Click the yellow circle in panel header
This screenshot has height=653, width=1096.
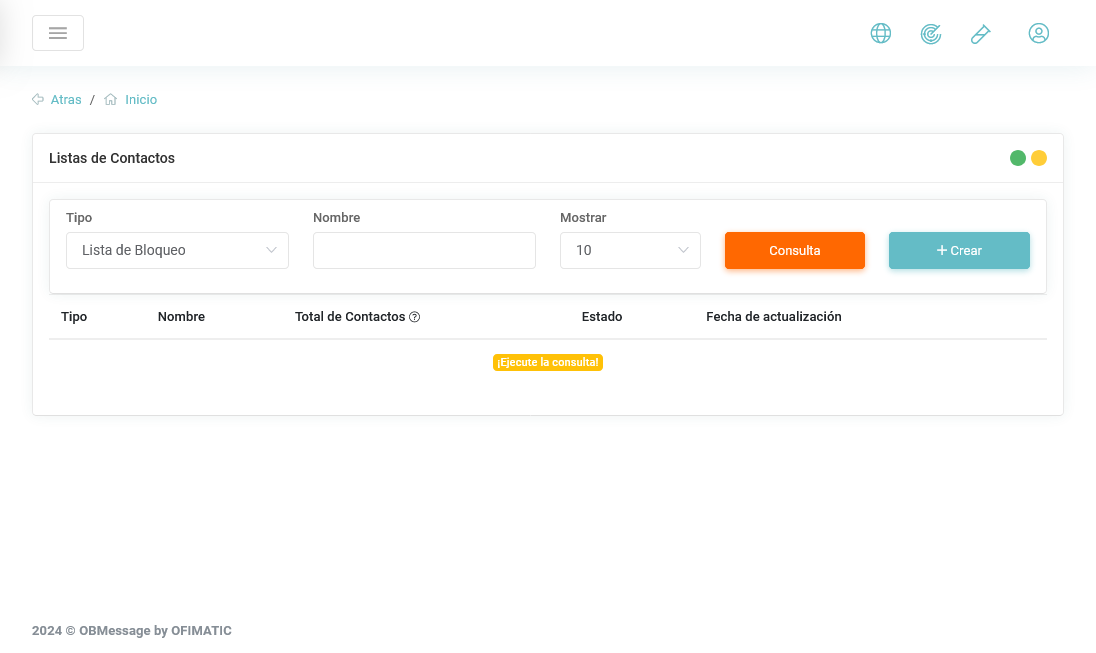[1039, 158]
